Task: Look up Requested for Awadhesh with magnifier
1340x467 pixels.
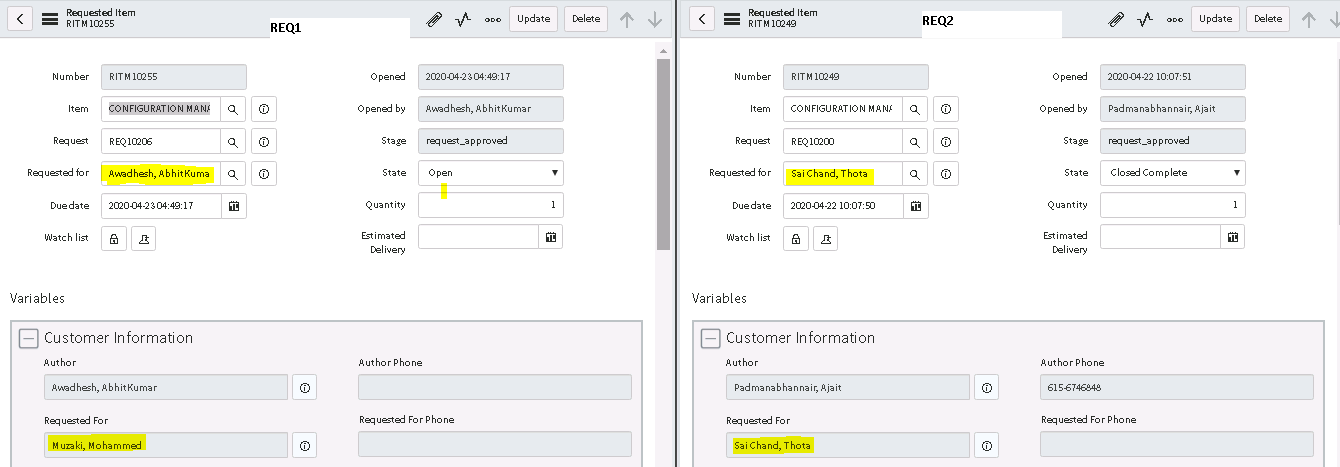Action: 232,173
